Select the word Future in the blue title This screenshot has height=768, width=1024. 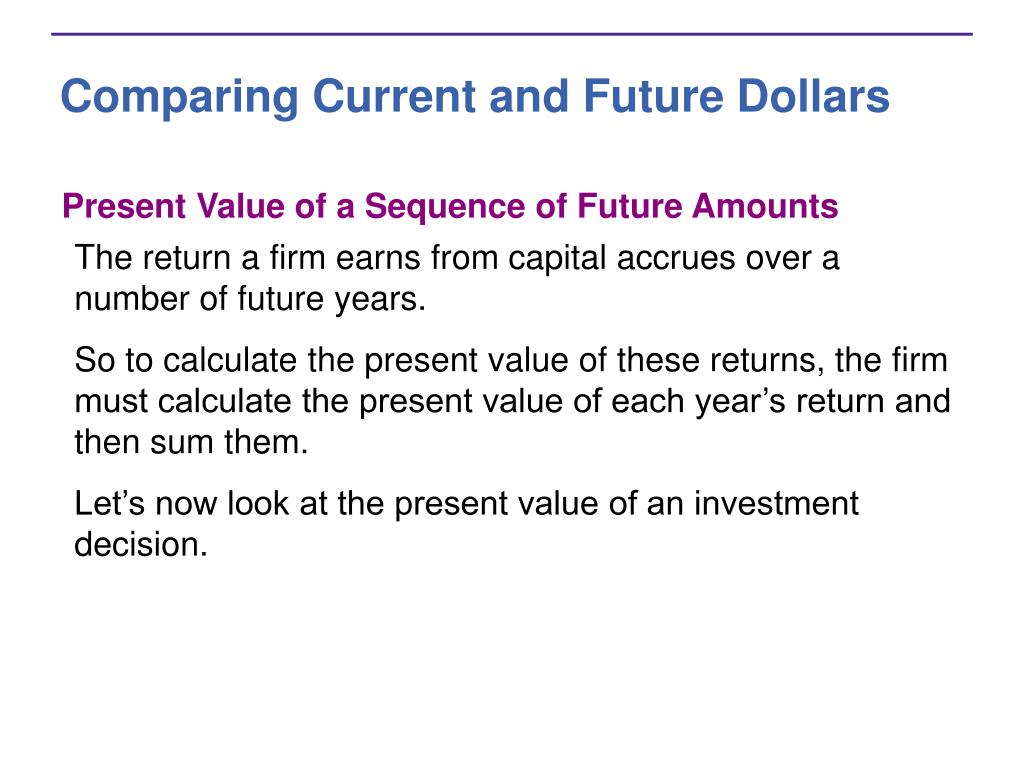(654, 96)
